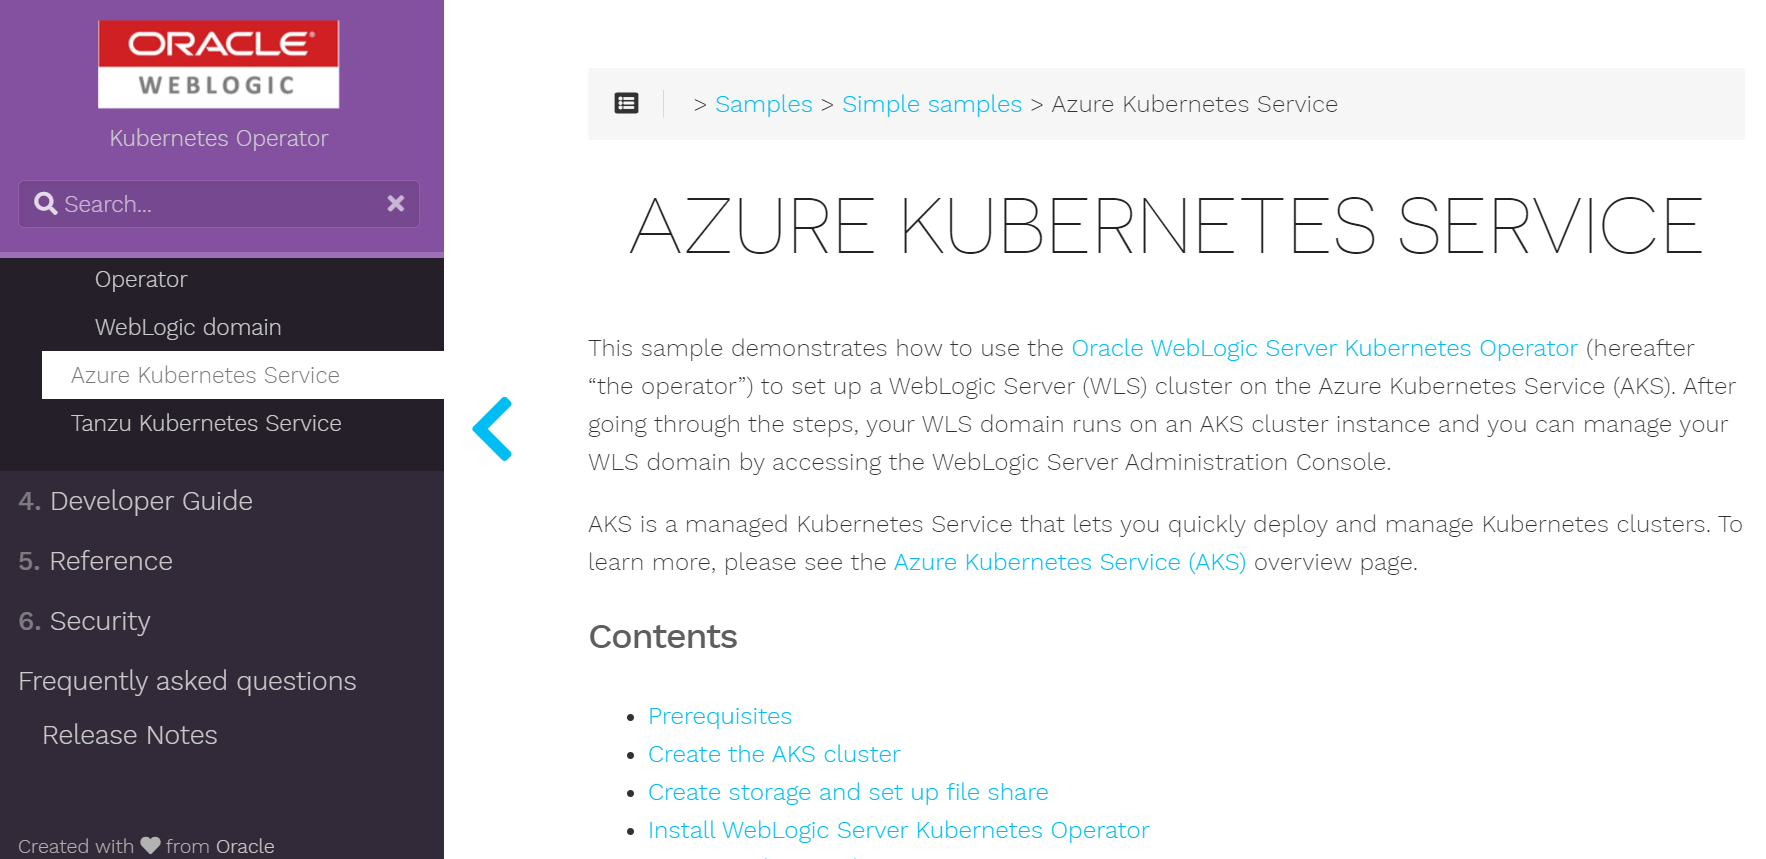The image size is (1766, 859).
Task: Go to Samples breadcrumb link
Action: pyautogui.click(x=764, y=104)
